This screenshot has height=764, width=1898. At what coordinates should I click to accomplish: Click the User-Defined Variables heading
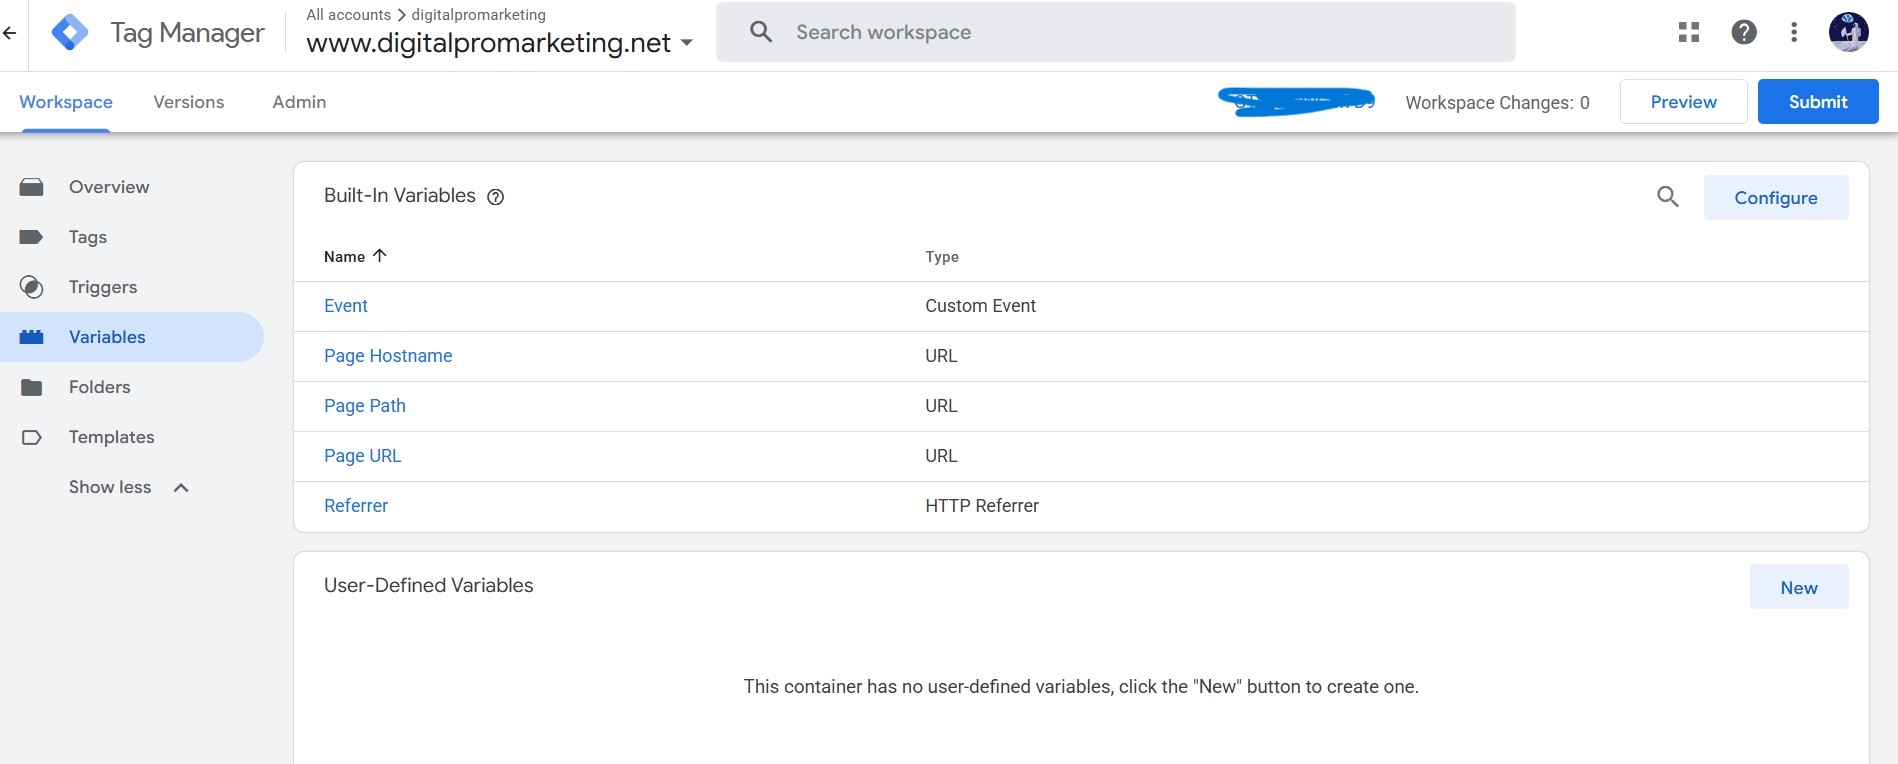[429, 586]
